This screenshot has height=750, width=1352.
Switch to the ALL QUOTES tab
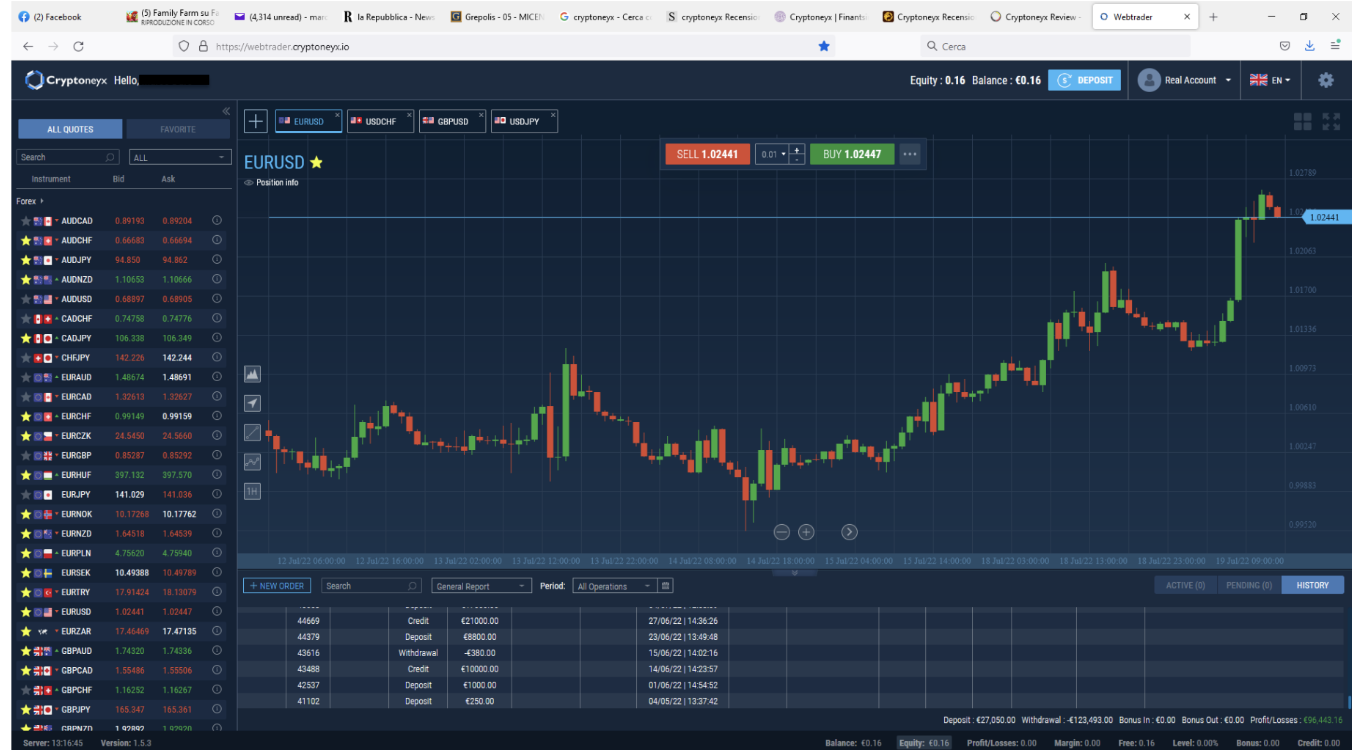[70, 129]
